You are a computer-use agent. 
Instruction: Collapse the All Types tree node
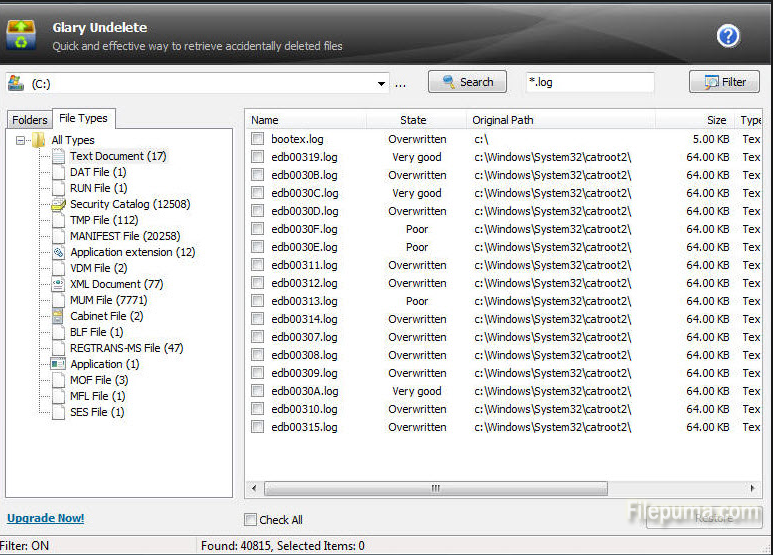[x=22, y=141]
